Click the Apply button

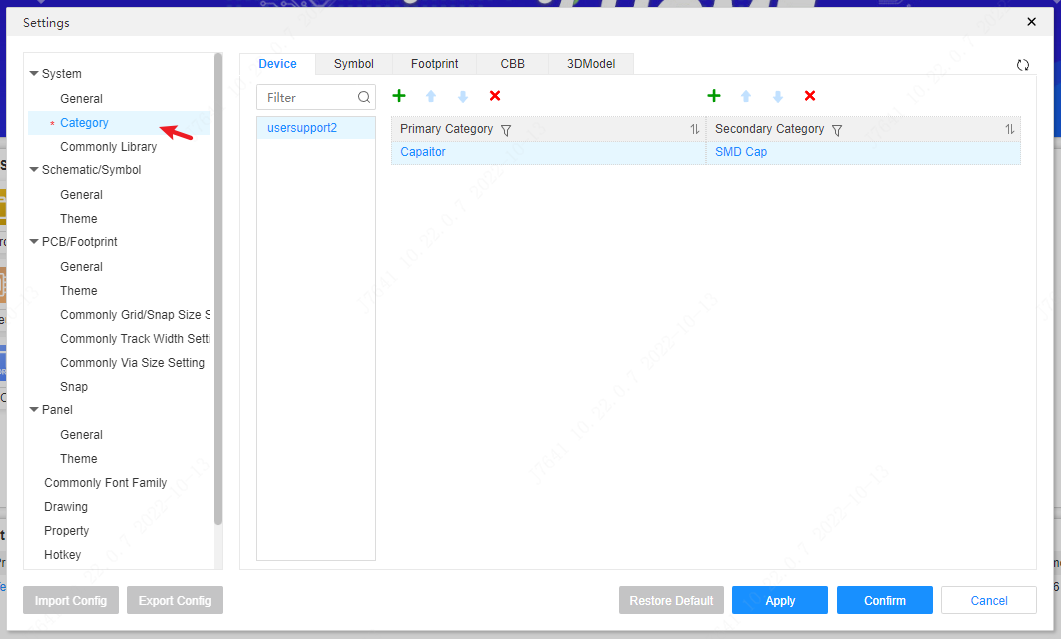[779, 600]
